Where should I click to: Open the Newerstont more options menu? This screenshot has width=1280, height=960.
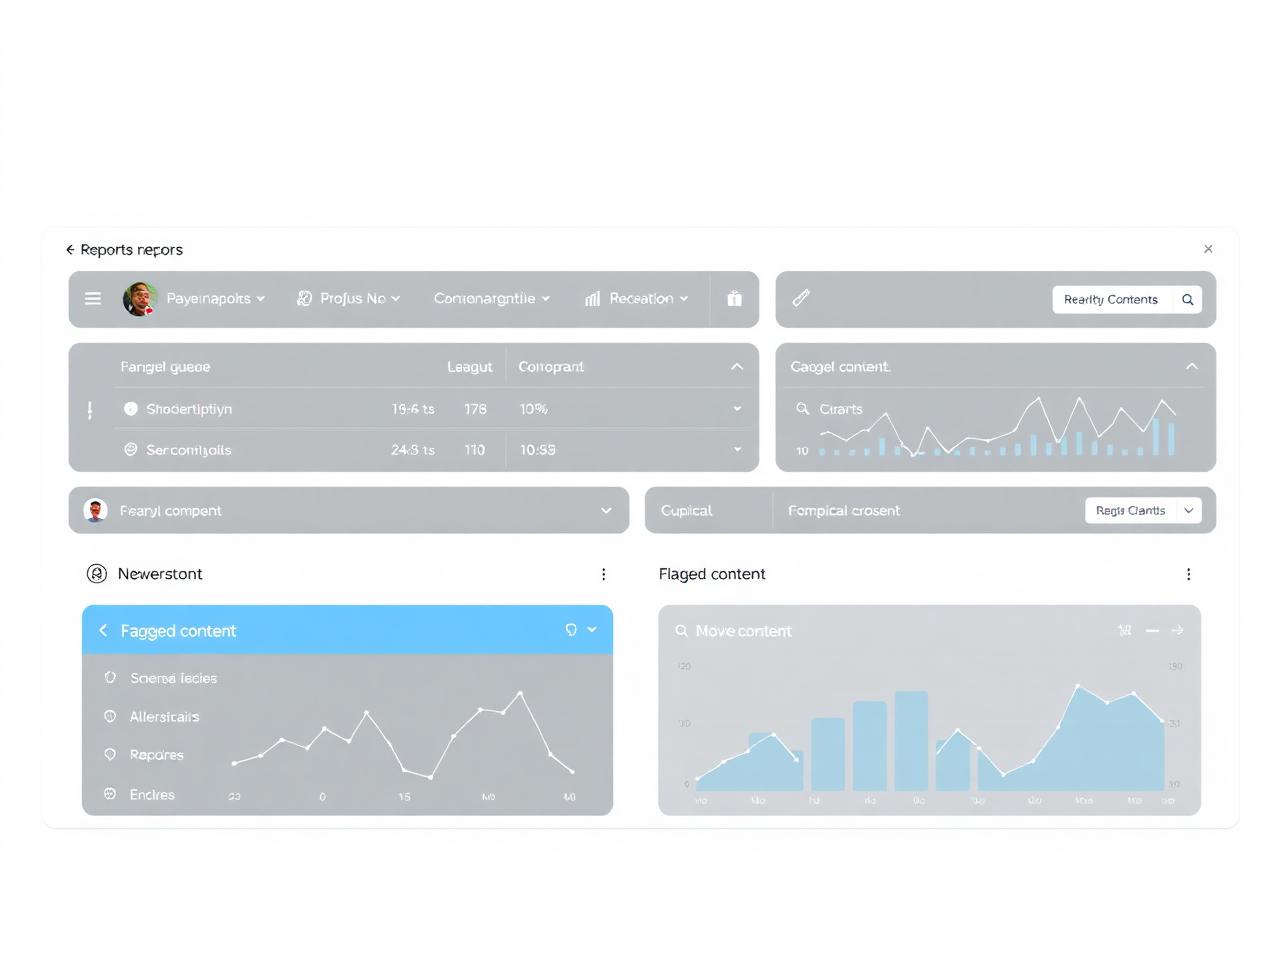click(x=603, y=574)
